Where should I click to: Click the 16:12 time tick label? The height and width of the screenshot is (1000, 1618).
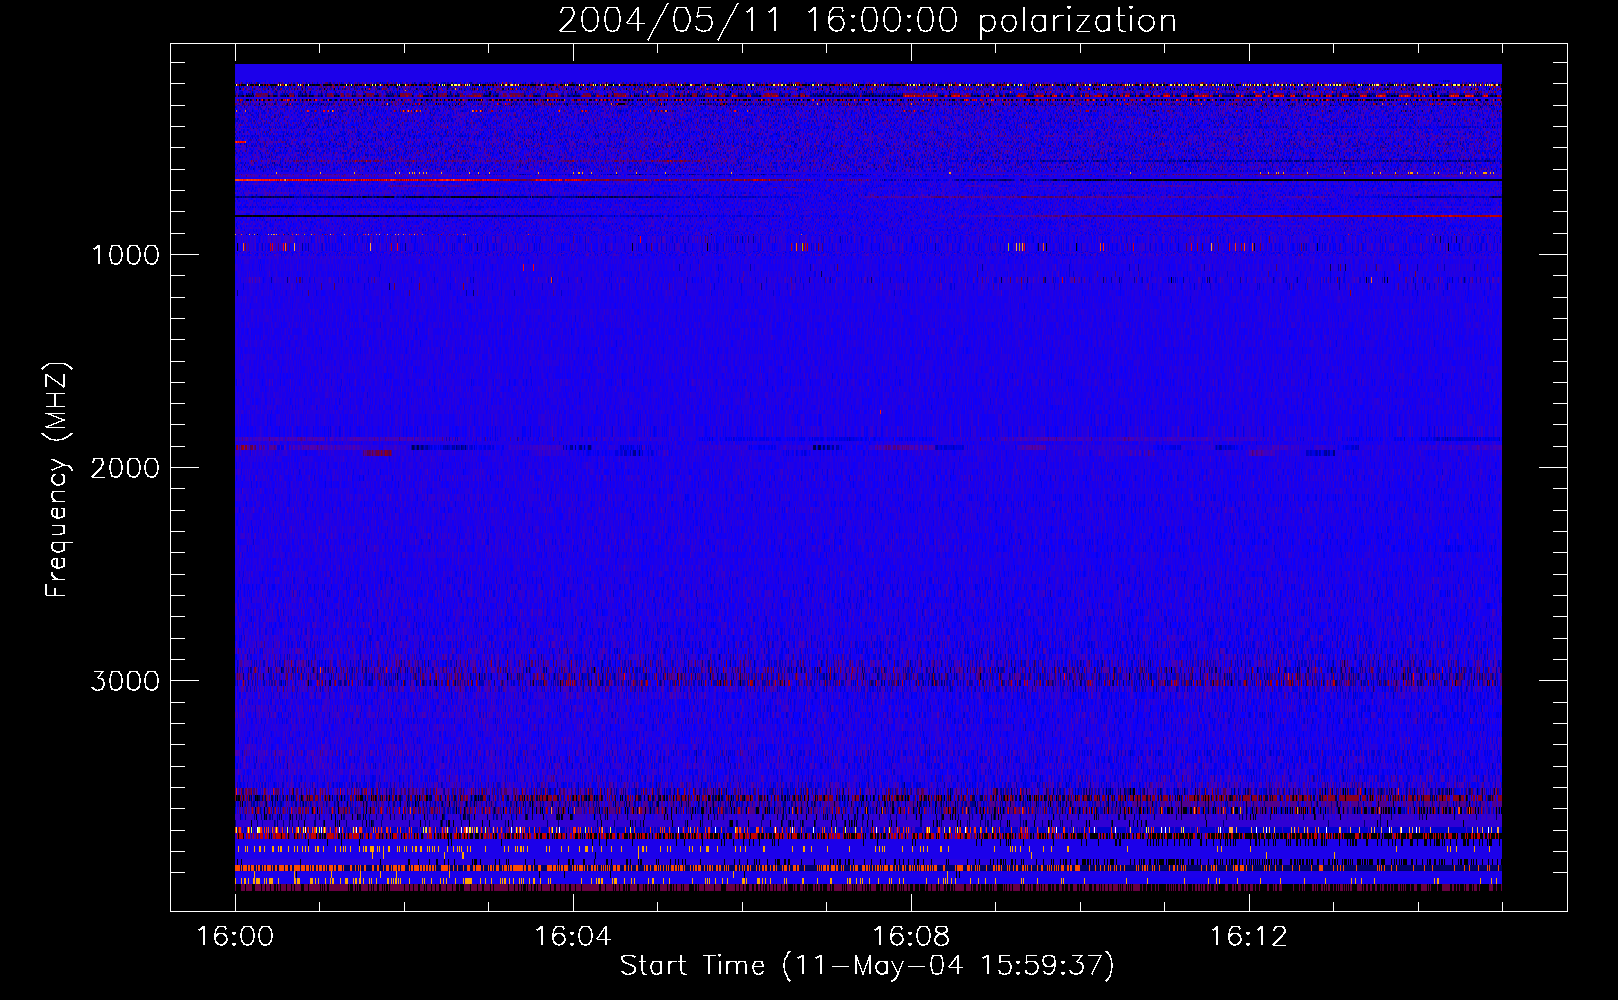(1249, 937)
